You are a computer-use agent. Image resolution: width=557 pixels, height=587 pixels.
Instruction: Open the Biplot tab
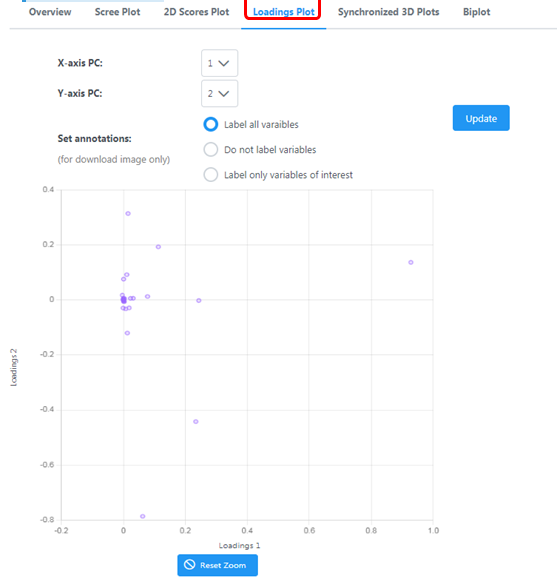point(477,12)
